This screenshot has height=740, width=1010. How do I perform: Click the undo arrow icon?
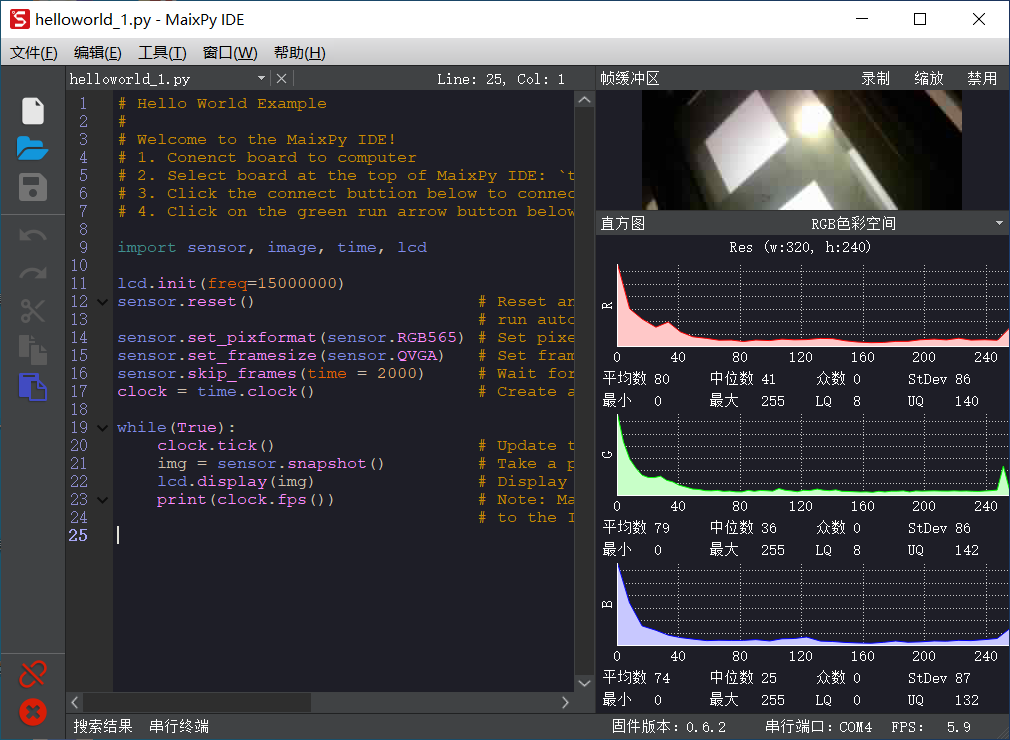coord(32,233)
